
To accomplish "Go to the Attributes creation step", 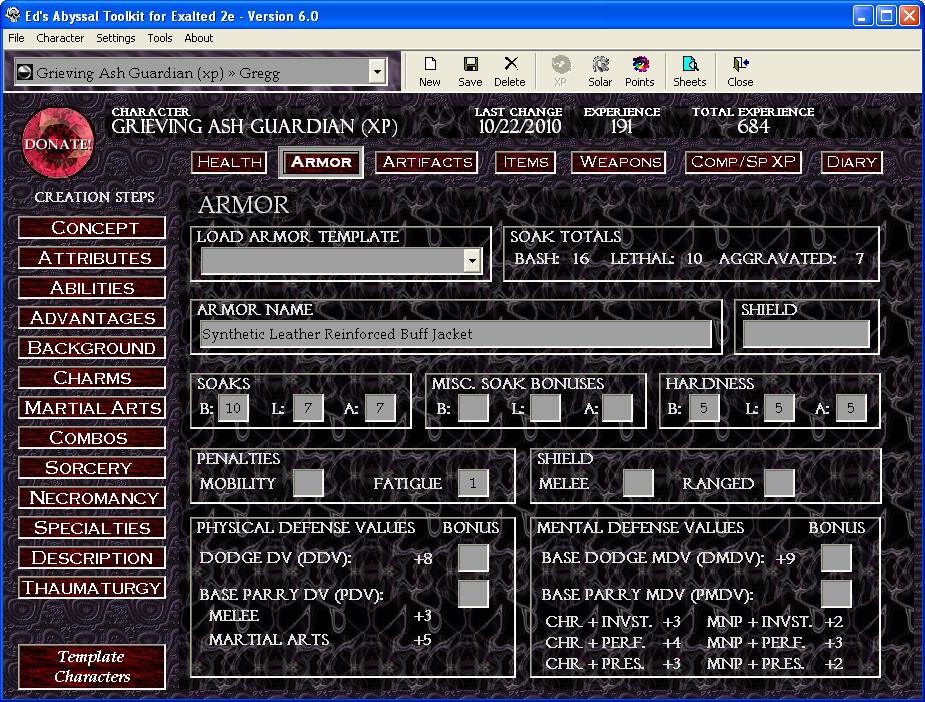I will [92, 258].
